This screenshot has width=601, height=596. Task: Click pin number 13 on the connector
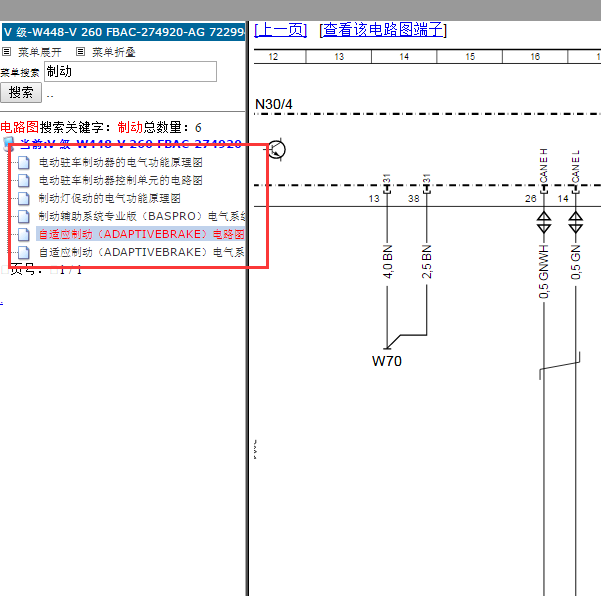coord(374,199)
